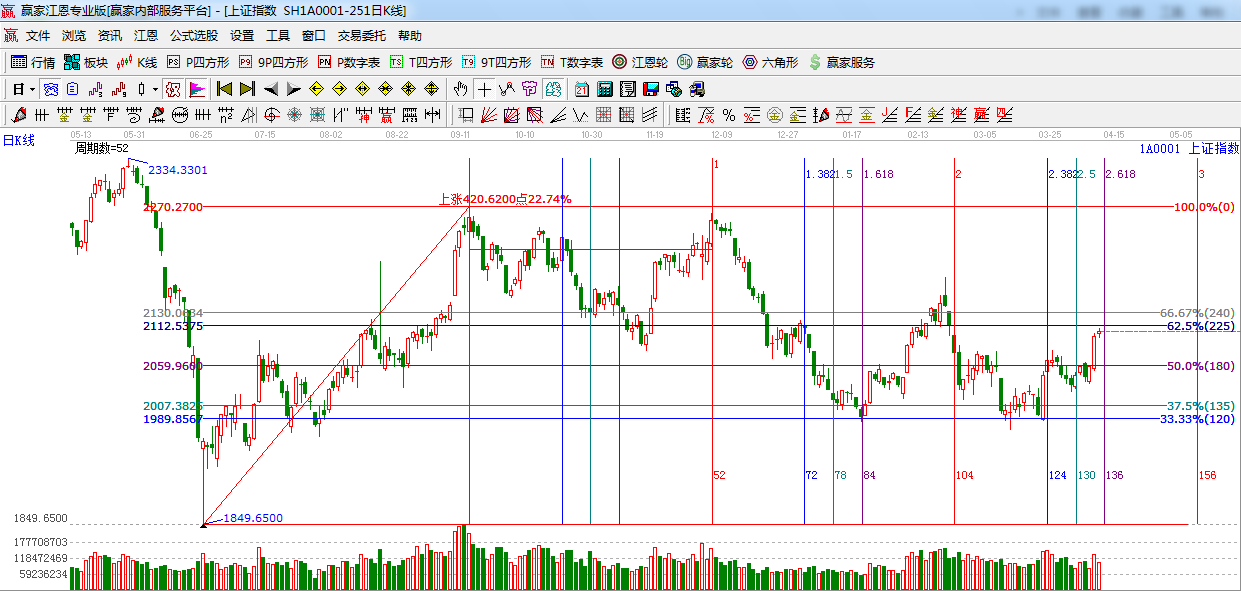Image resolution: width=1241 pixels, height=591 pixels.
Task: Open the 日K线 period label selector
Action: coord(18,141)
